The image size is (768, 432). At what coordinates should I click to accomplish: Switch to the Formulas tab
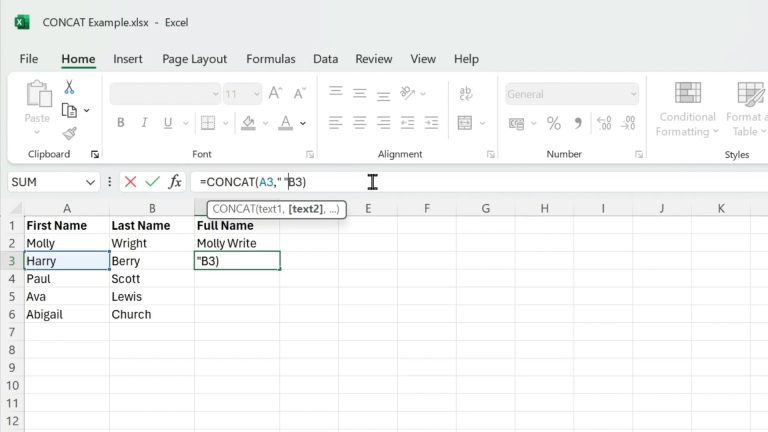pyautogui.click(x=271, y=59)
